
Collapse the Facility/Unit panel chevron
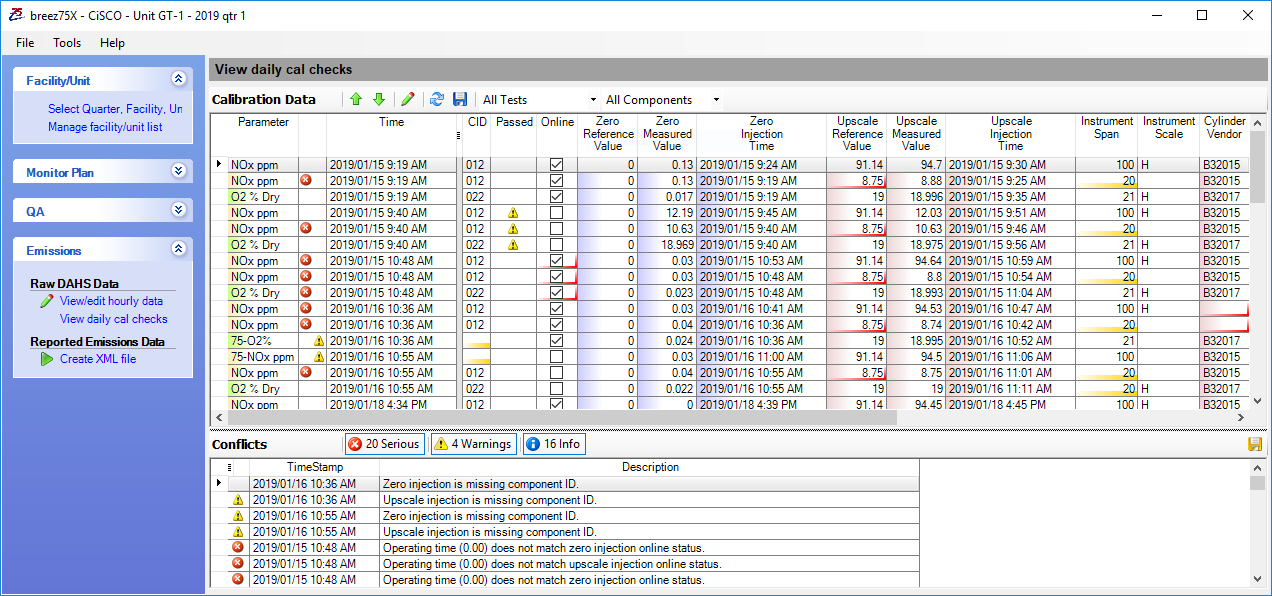tap(178, 79)
